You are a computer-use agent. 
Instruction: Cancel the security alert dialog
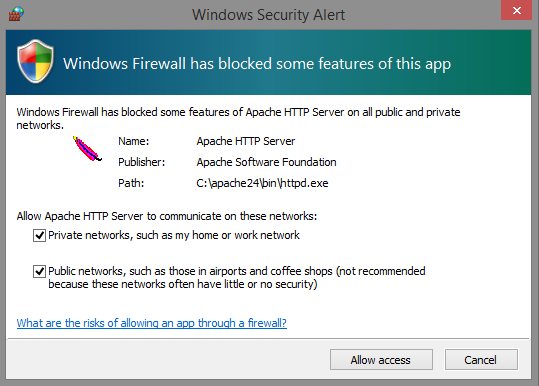[x=481, y=360]
